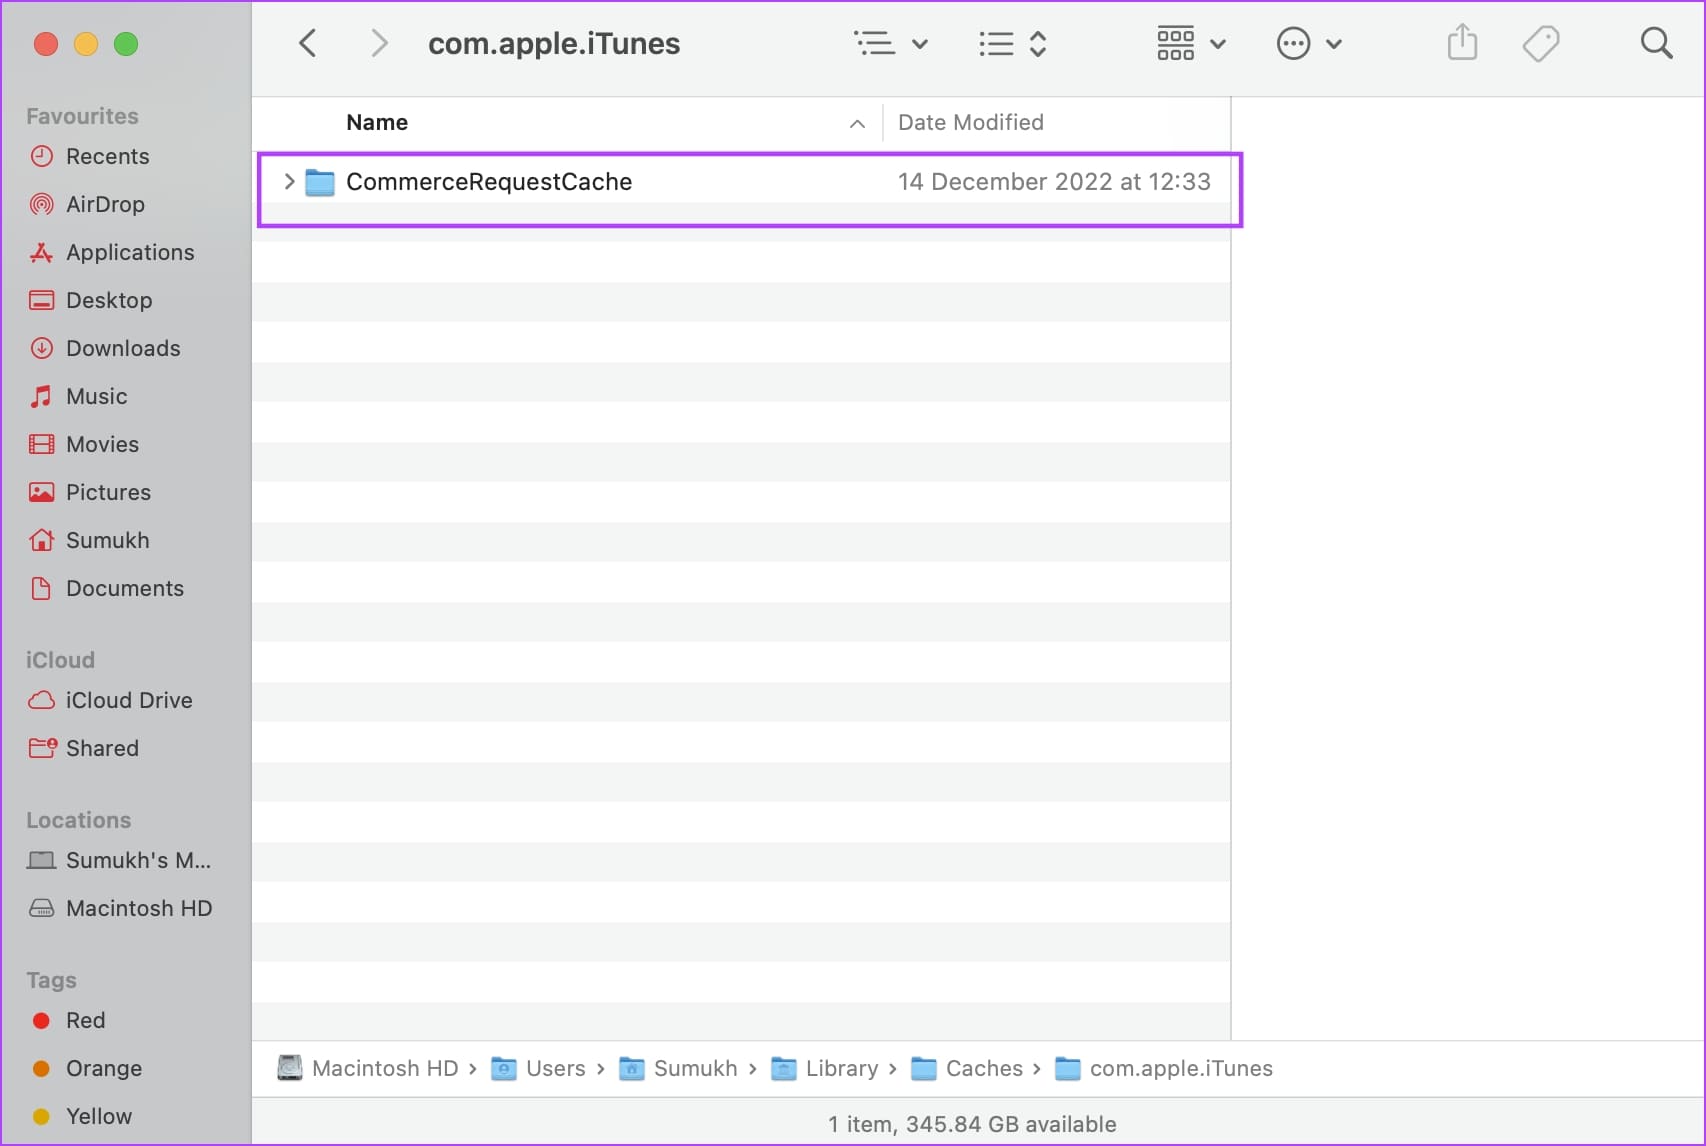Filter by the Yellow tag
The height and width of the screenshot is (1146, 1706).
(98, 1116)
